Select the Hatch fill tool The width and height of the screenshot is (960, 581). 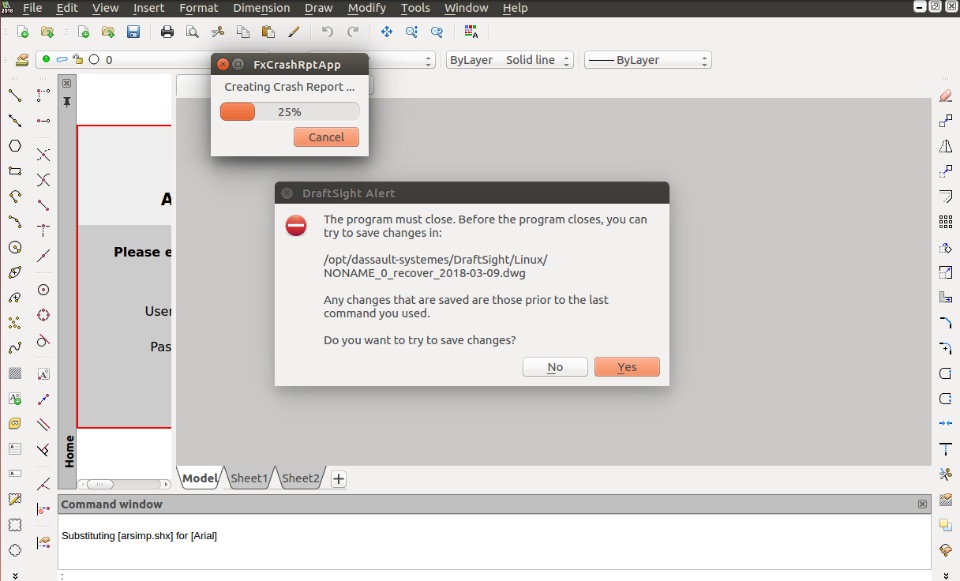tap(15, 373)
